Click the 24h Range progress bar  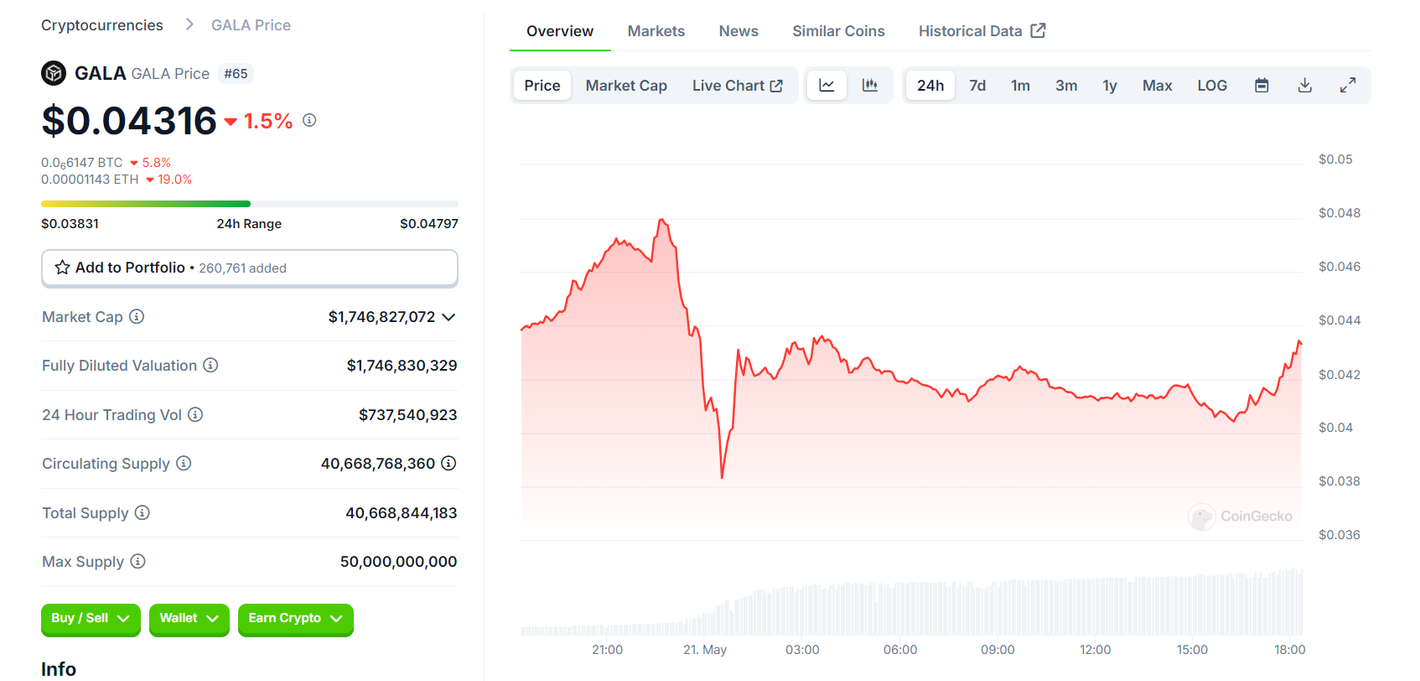(249, 203)
